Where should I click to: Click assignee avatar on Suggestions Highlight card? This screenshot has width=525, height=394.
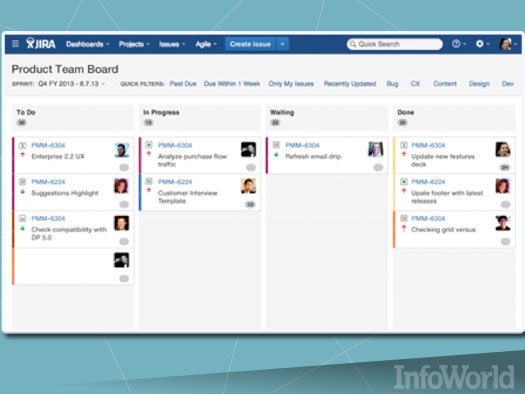coord(121,186)
